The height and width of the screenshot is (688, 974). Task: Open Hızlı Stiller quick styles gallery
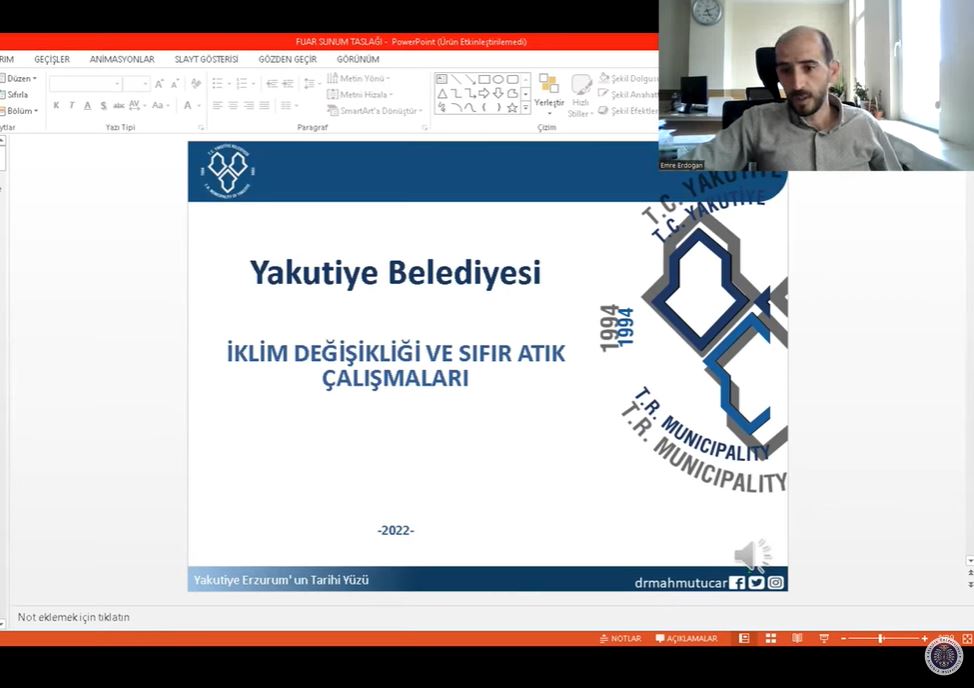tap(581, 95)
